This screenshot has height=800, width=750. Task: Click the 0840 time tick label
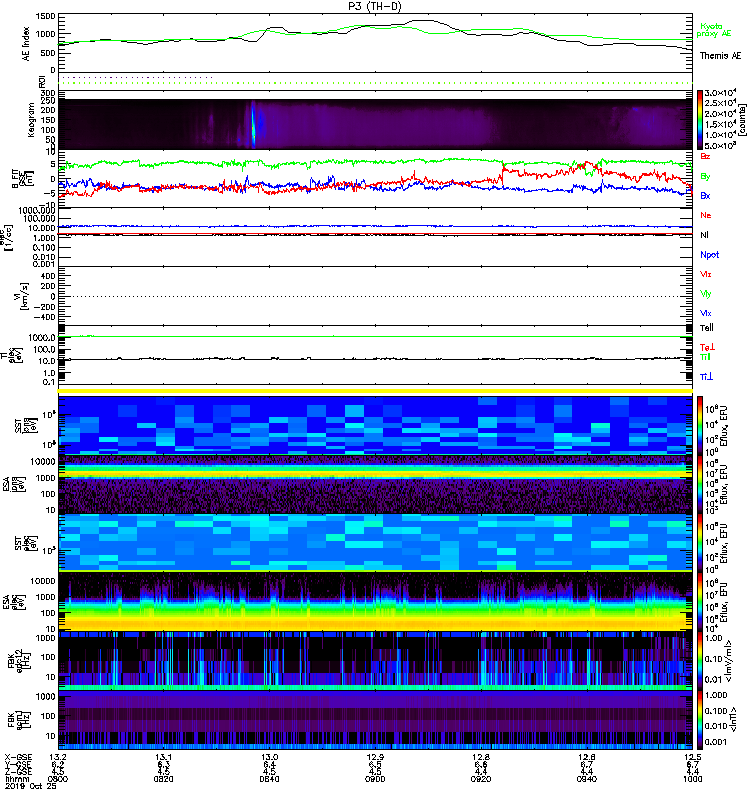(269, 779)
